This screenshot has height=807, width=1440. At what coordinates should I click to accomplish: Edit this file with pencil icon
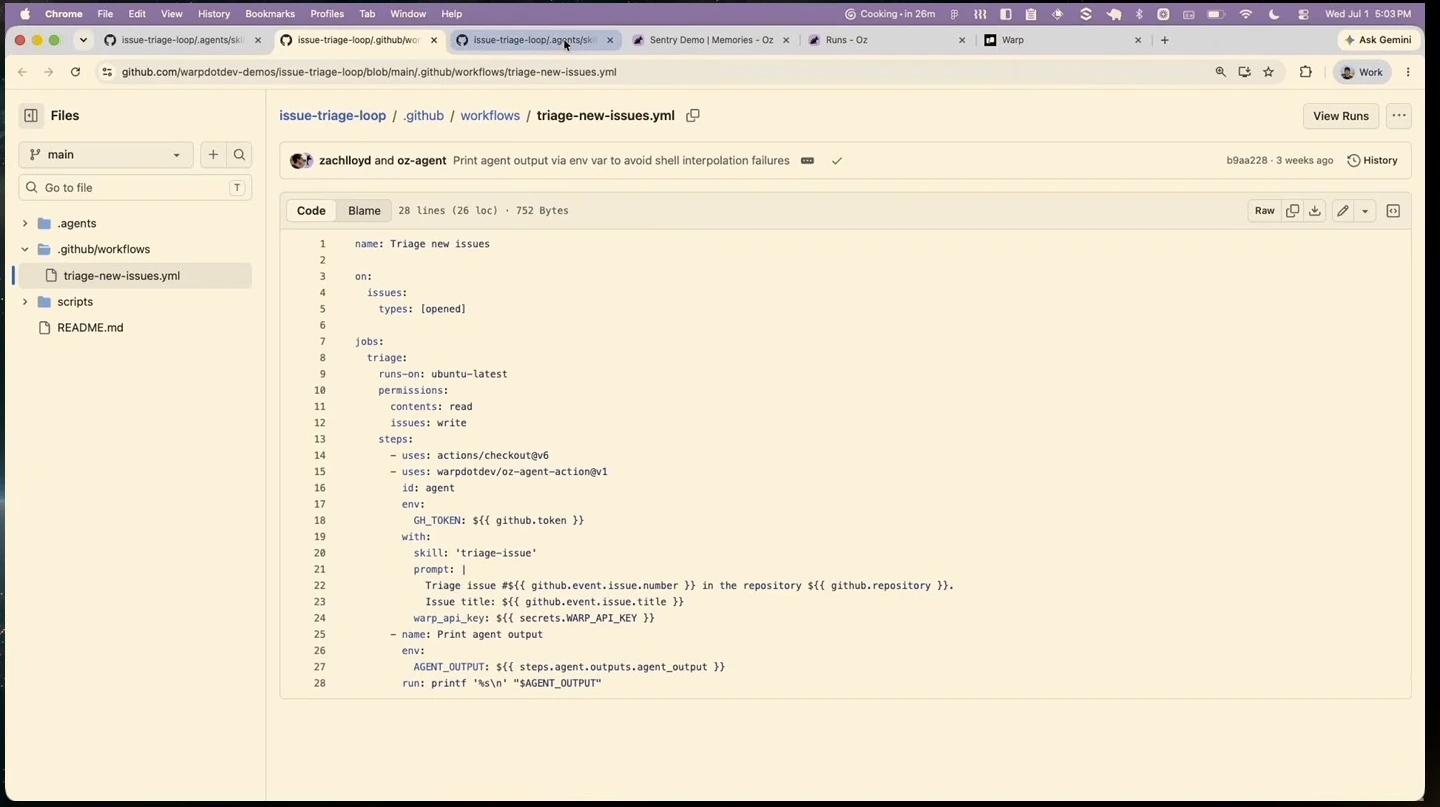click(1343, 211)
